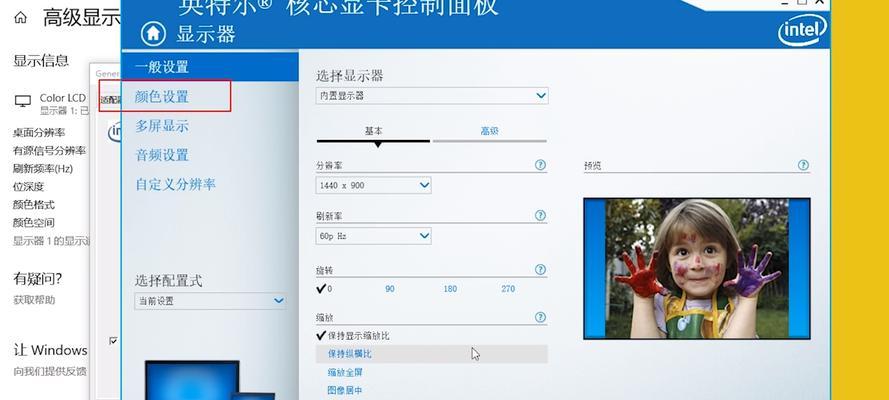Open 一般设置 in the sidebar
The image size is (889, 400).
click(210, 67)
